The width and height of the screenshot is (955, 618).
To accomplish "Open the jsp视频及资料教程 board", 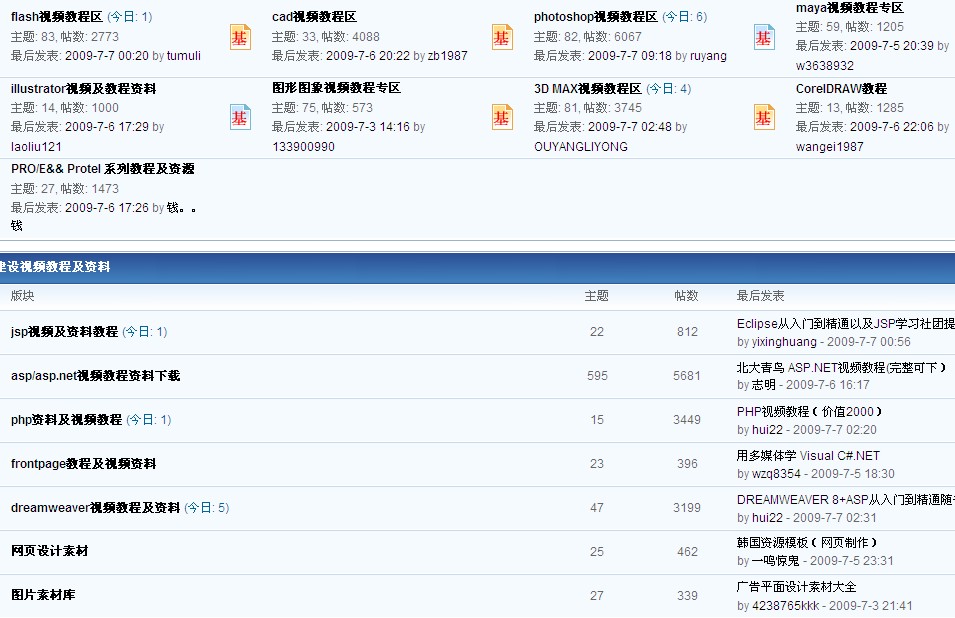I will pyautogui.click(x=64, y=332).
